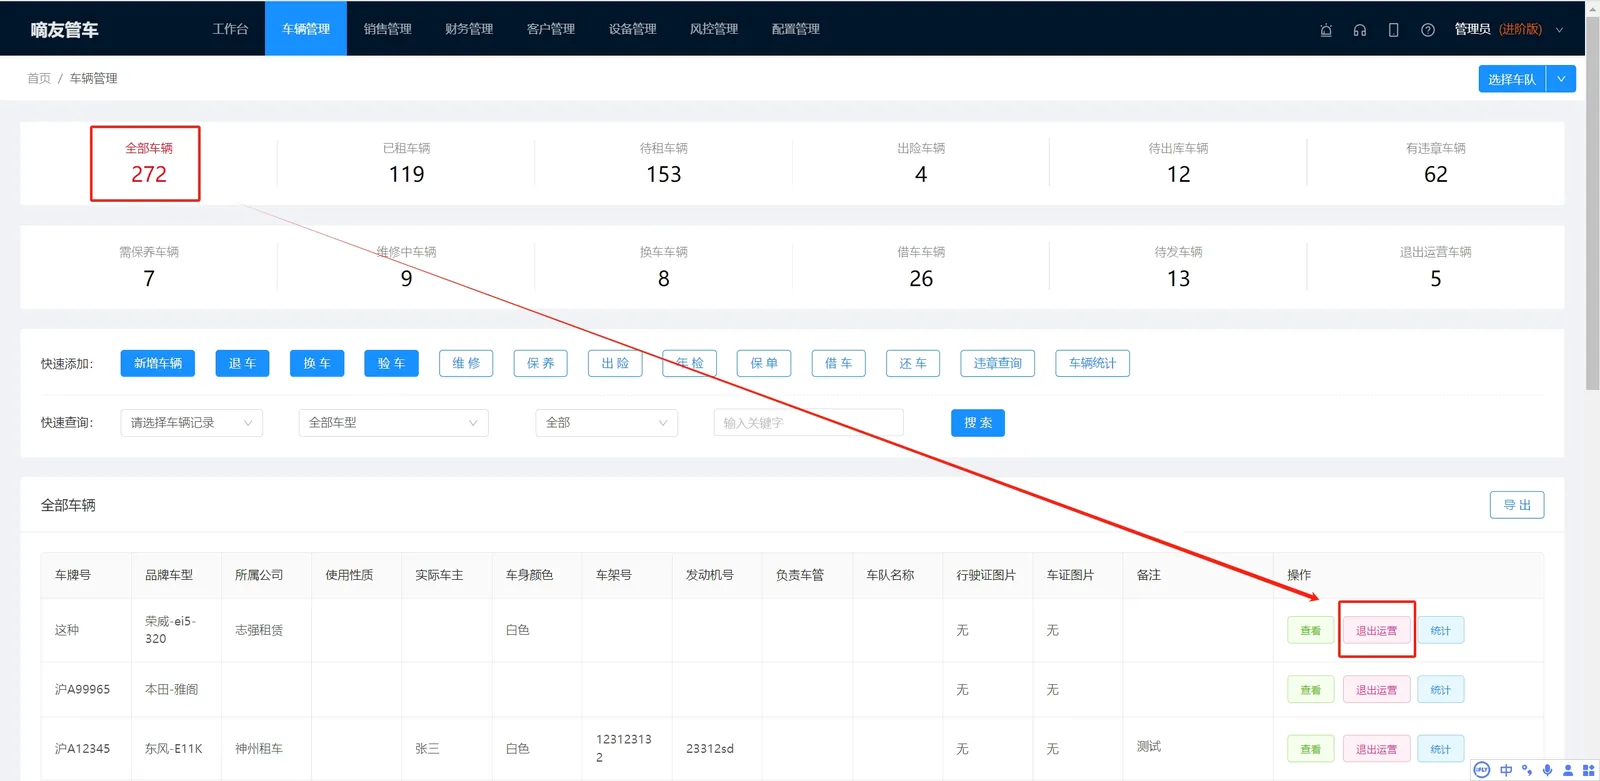
Task: Click the 选择车队 button
Action: (1512, 79)
